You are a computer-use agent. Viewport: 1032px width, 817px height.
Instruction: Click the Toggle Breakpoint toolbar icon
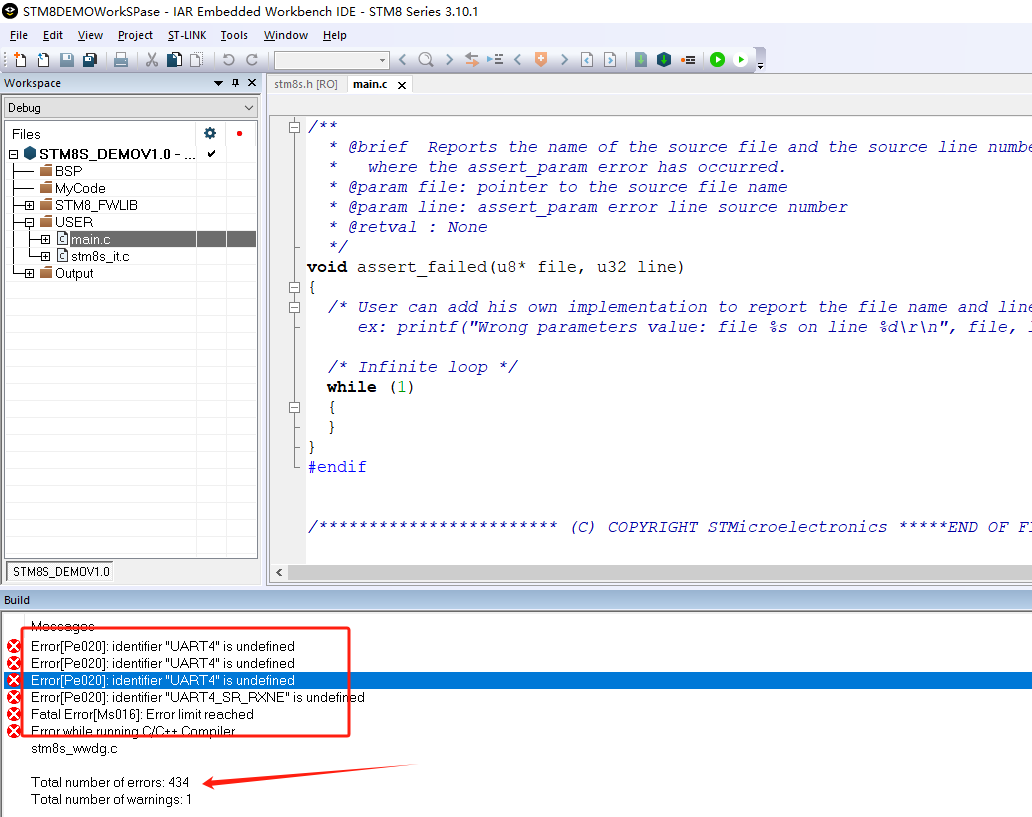coord(688,60)
